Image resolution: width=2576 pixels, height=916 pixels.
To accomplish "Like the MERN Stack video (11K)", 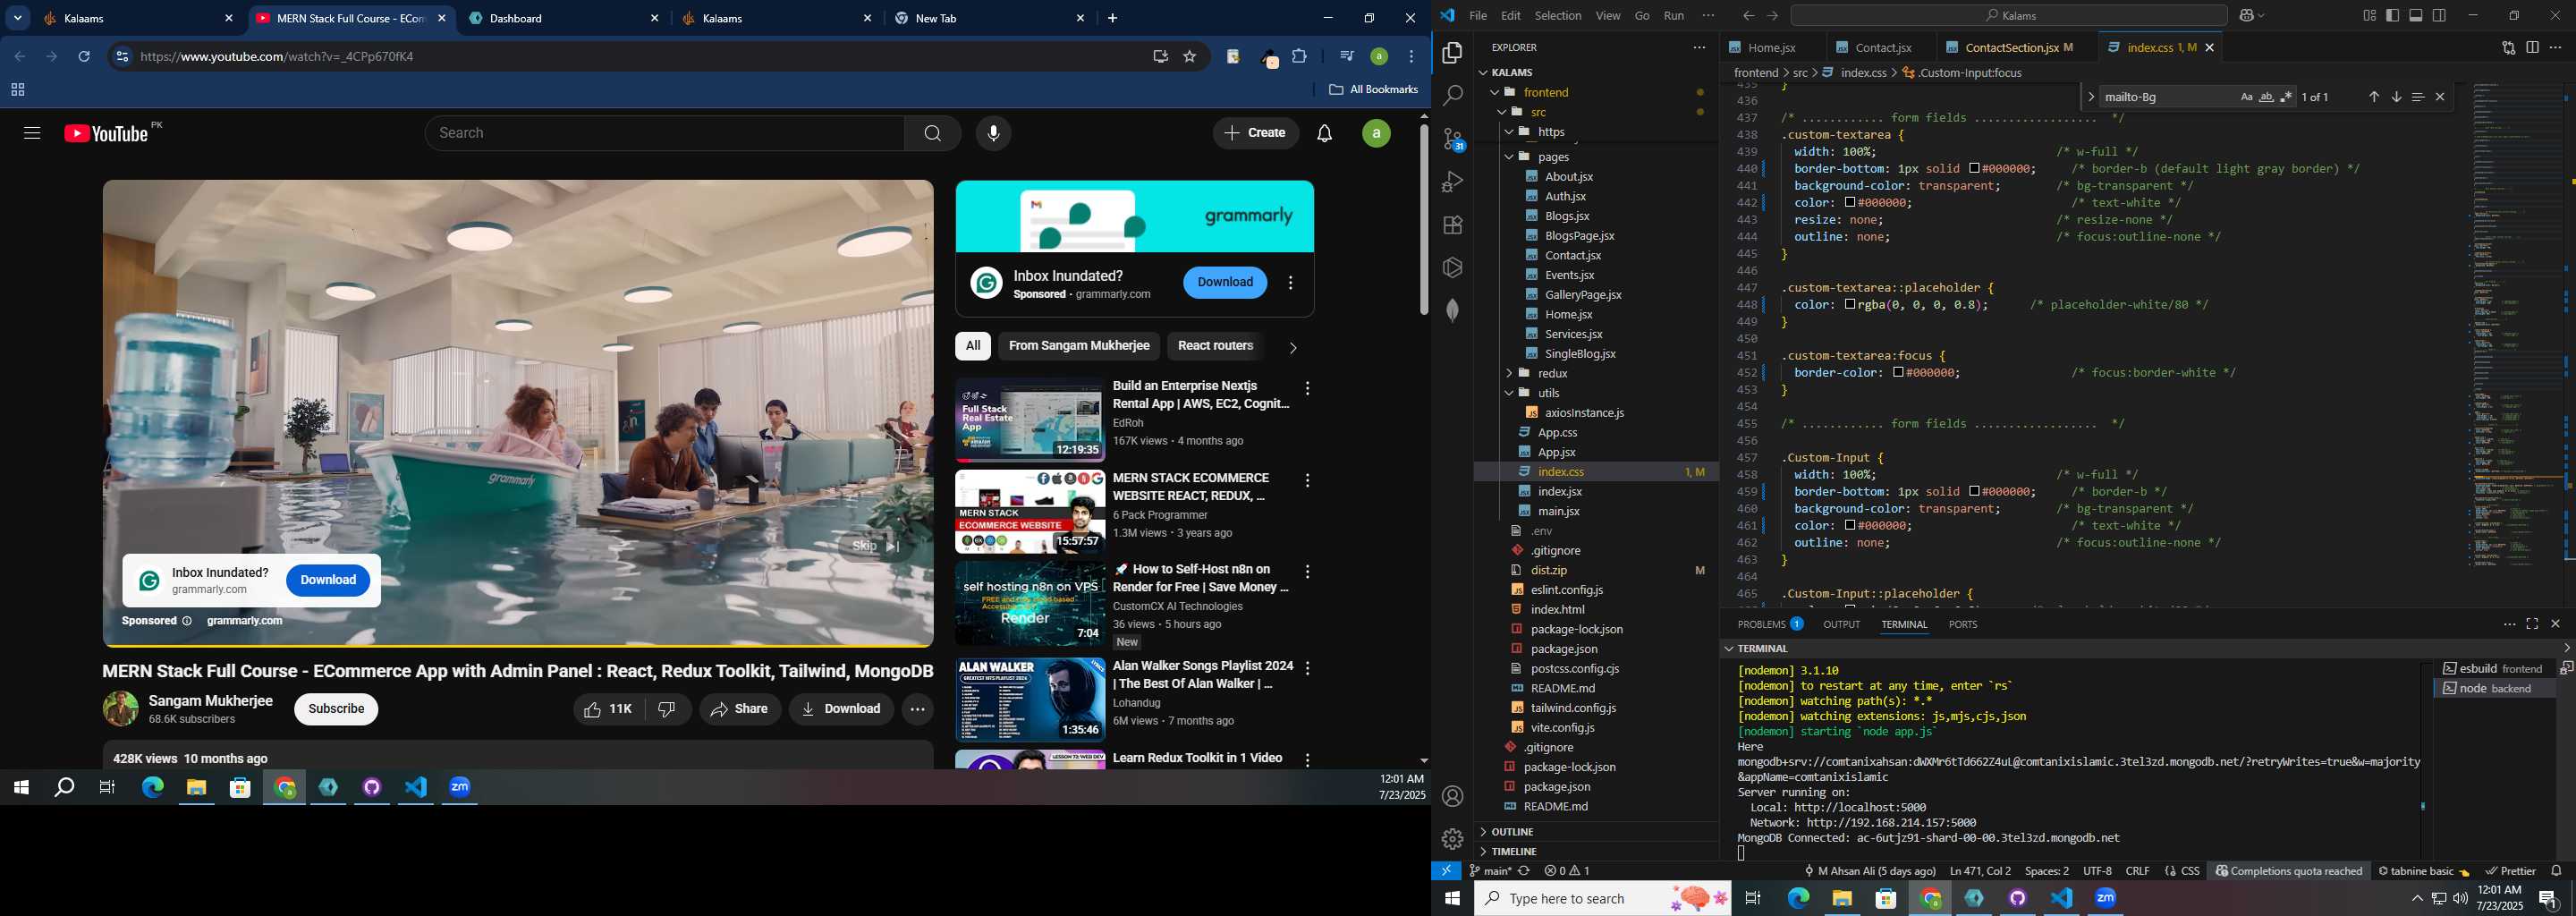I will [x=609, y=709].
